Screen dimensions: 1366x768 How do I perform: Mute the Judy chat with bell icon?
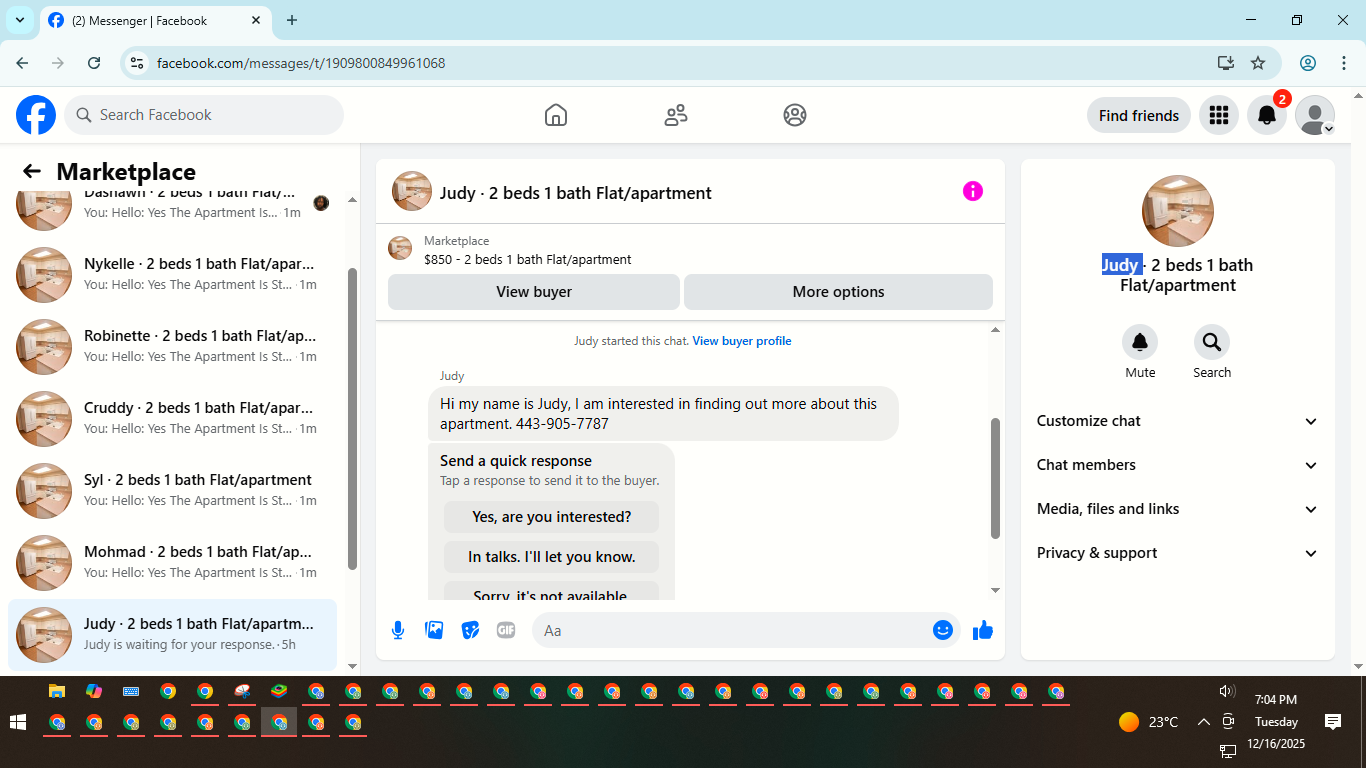tap(1140, 343)
